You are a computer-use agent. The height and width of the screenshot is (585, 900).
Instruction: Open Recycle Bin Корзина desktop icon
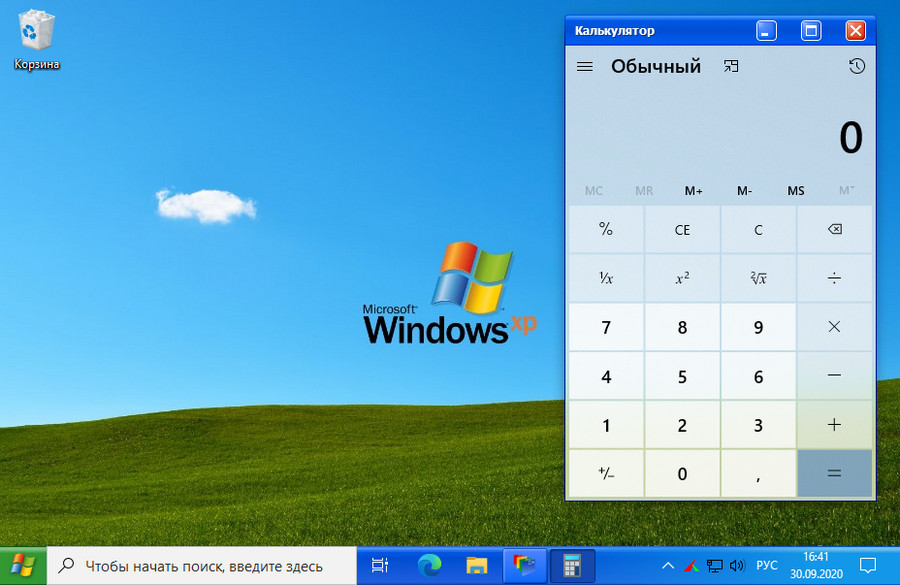click(x=36, y=39)
